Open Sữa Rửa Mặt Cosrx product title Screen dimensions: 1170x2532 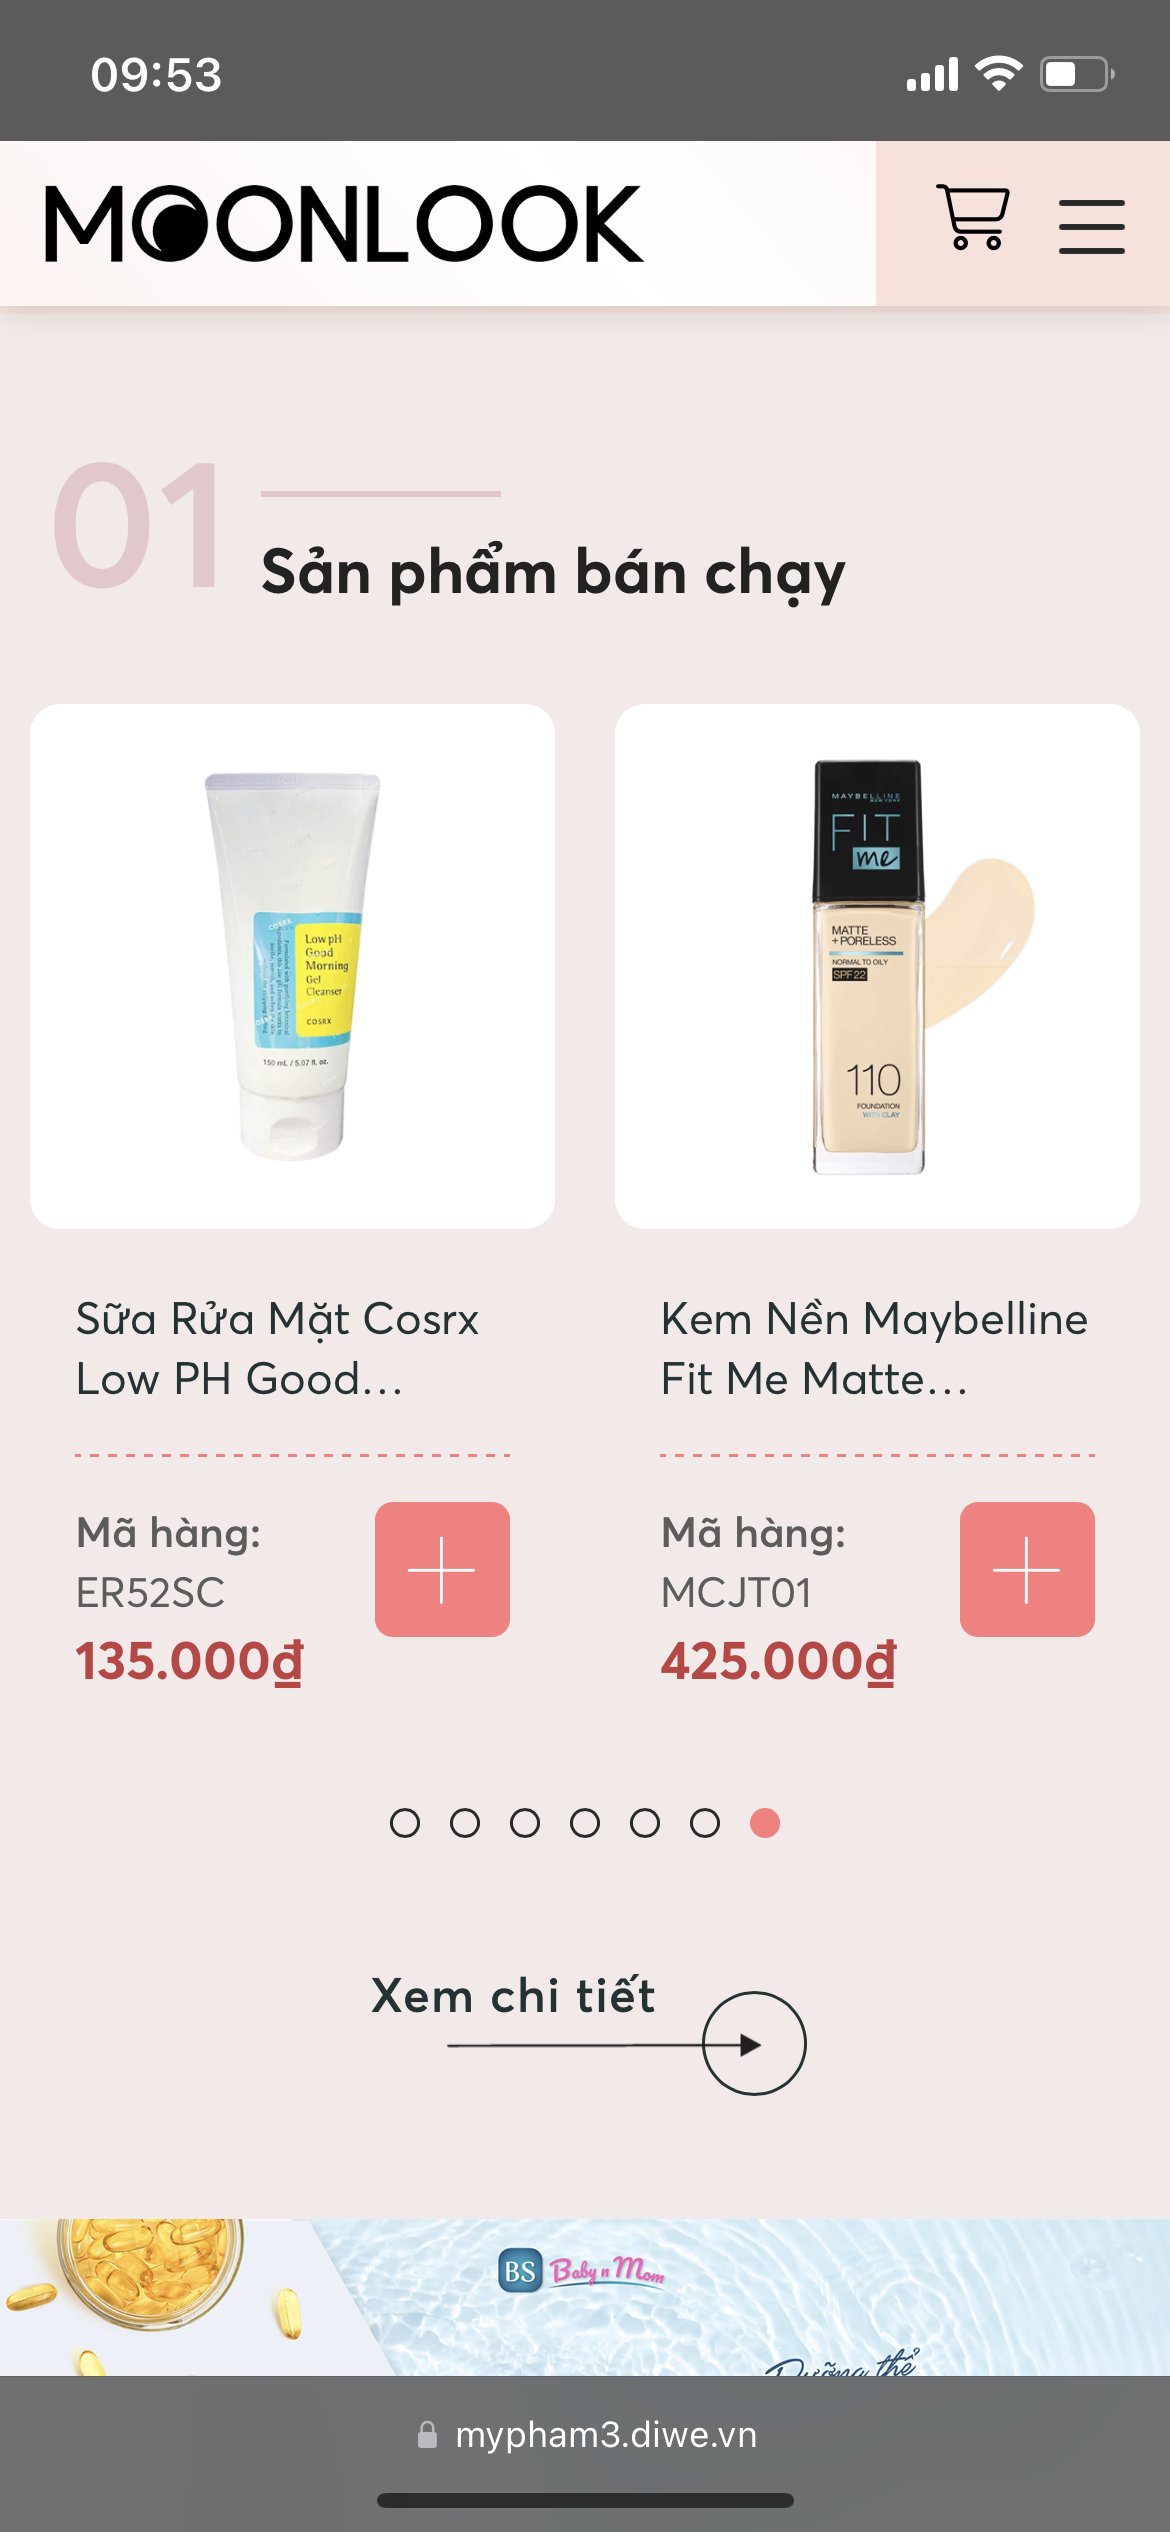(278, 1349)
